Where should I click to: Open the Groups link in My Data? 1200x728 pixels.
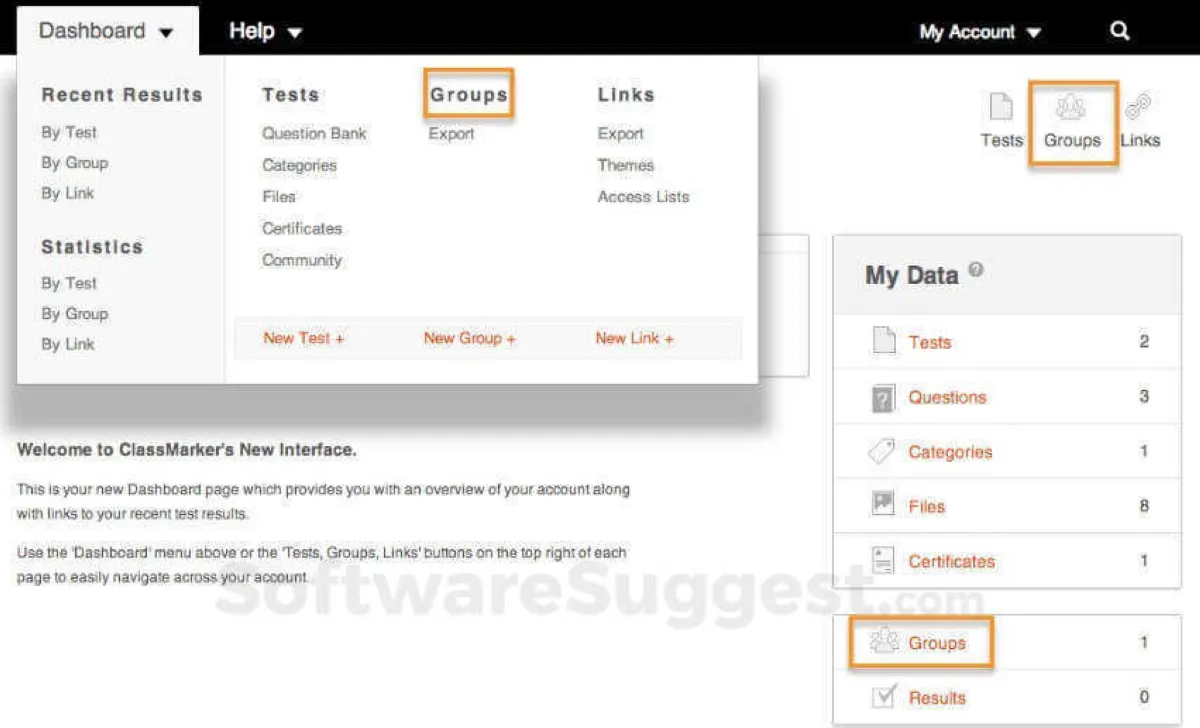click(937, 643)
